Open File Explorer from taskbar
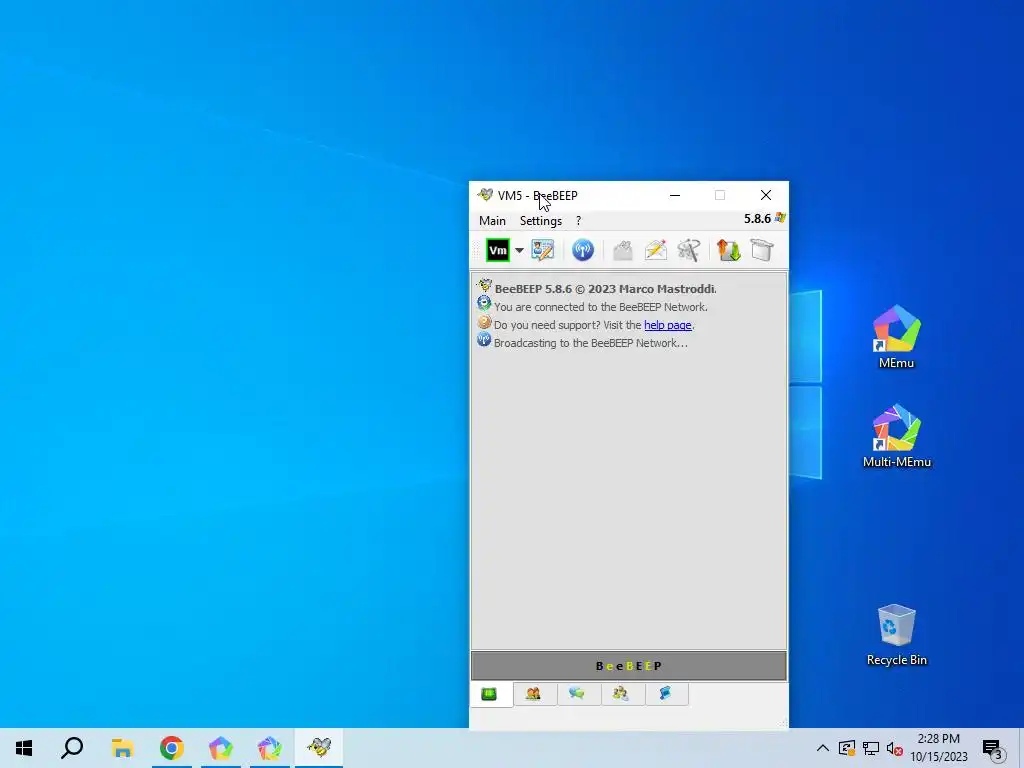 (122, 748)
